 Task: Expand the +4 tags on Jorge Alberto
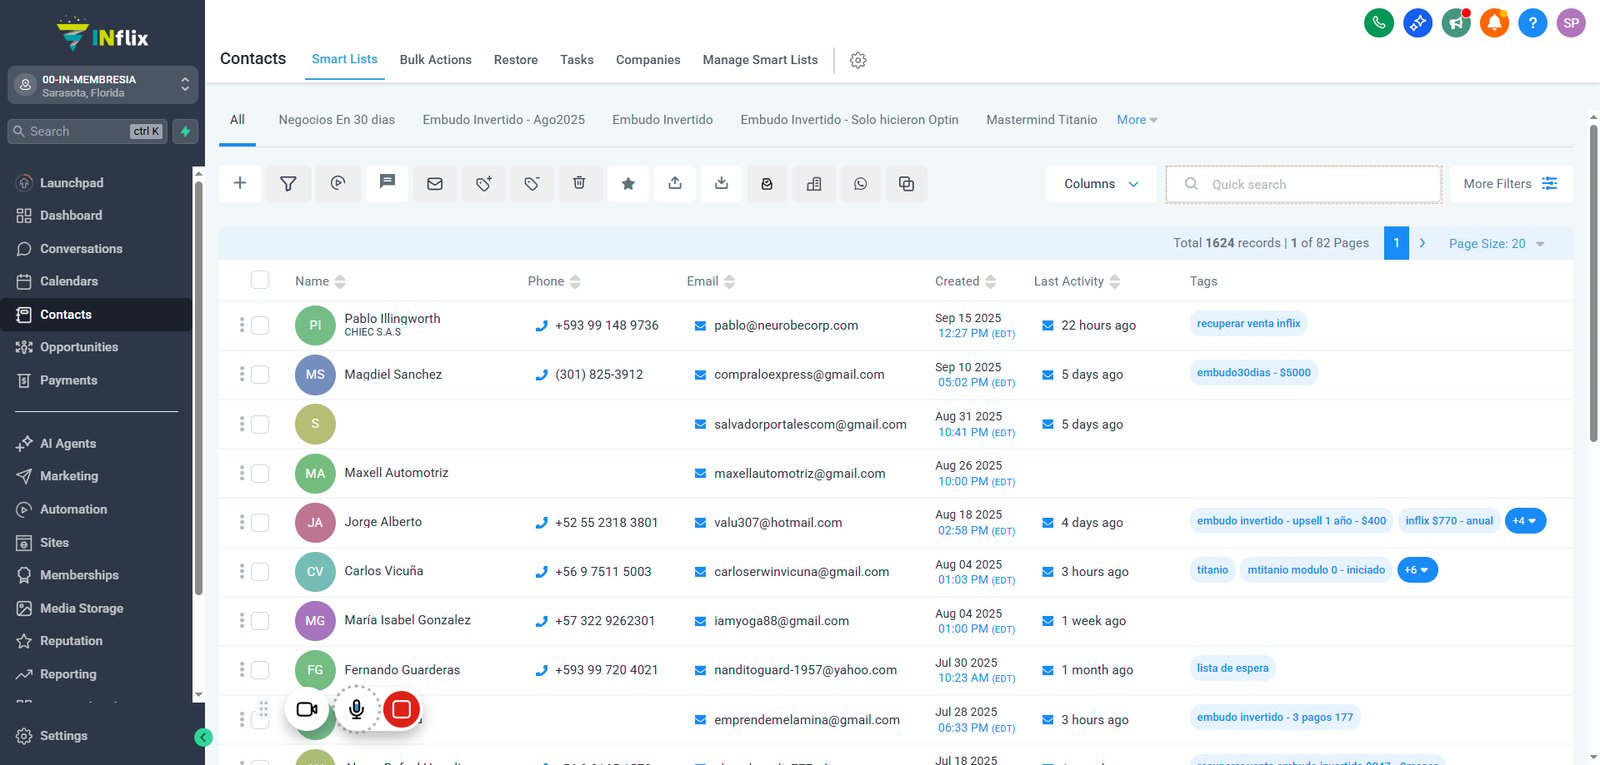pyautogui.click(x=1525, y=521)
